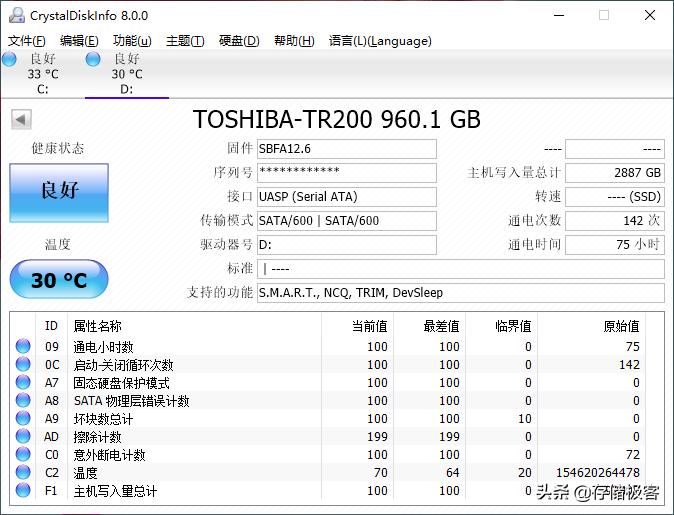Viewport: 674px width, 515px height.
Task: Switch to the C: drive tab at 33 °C
Action: coord(43,74)
